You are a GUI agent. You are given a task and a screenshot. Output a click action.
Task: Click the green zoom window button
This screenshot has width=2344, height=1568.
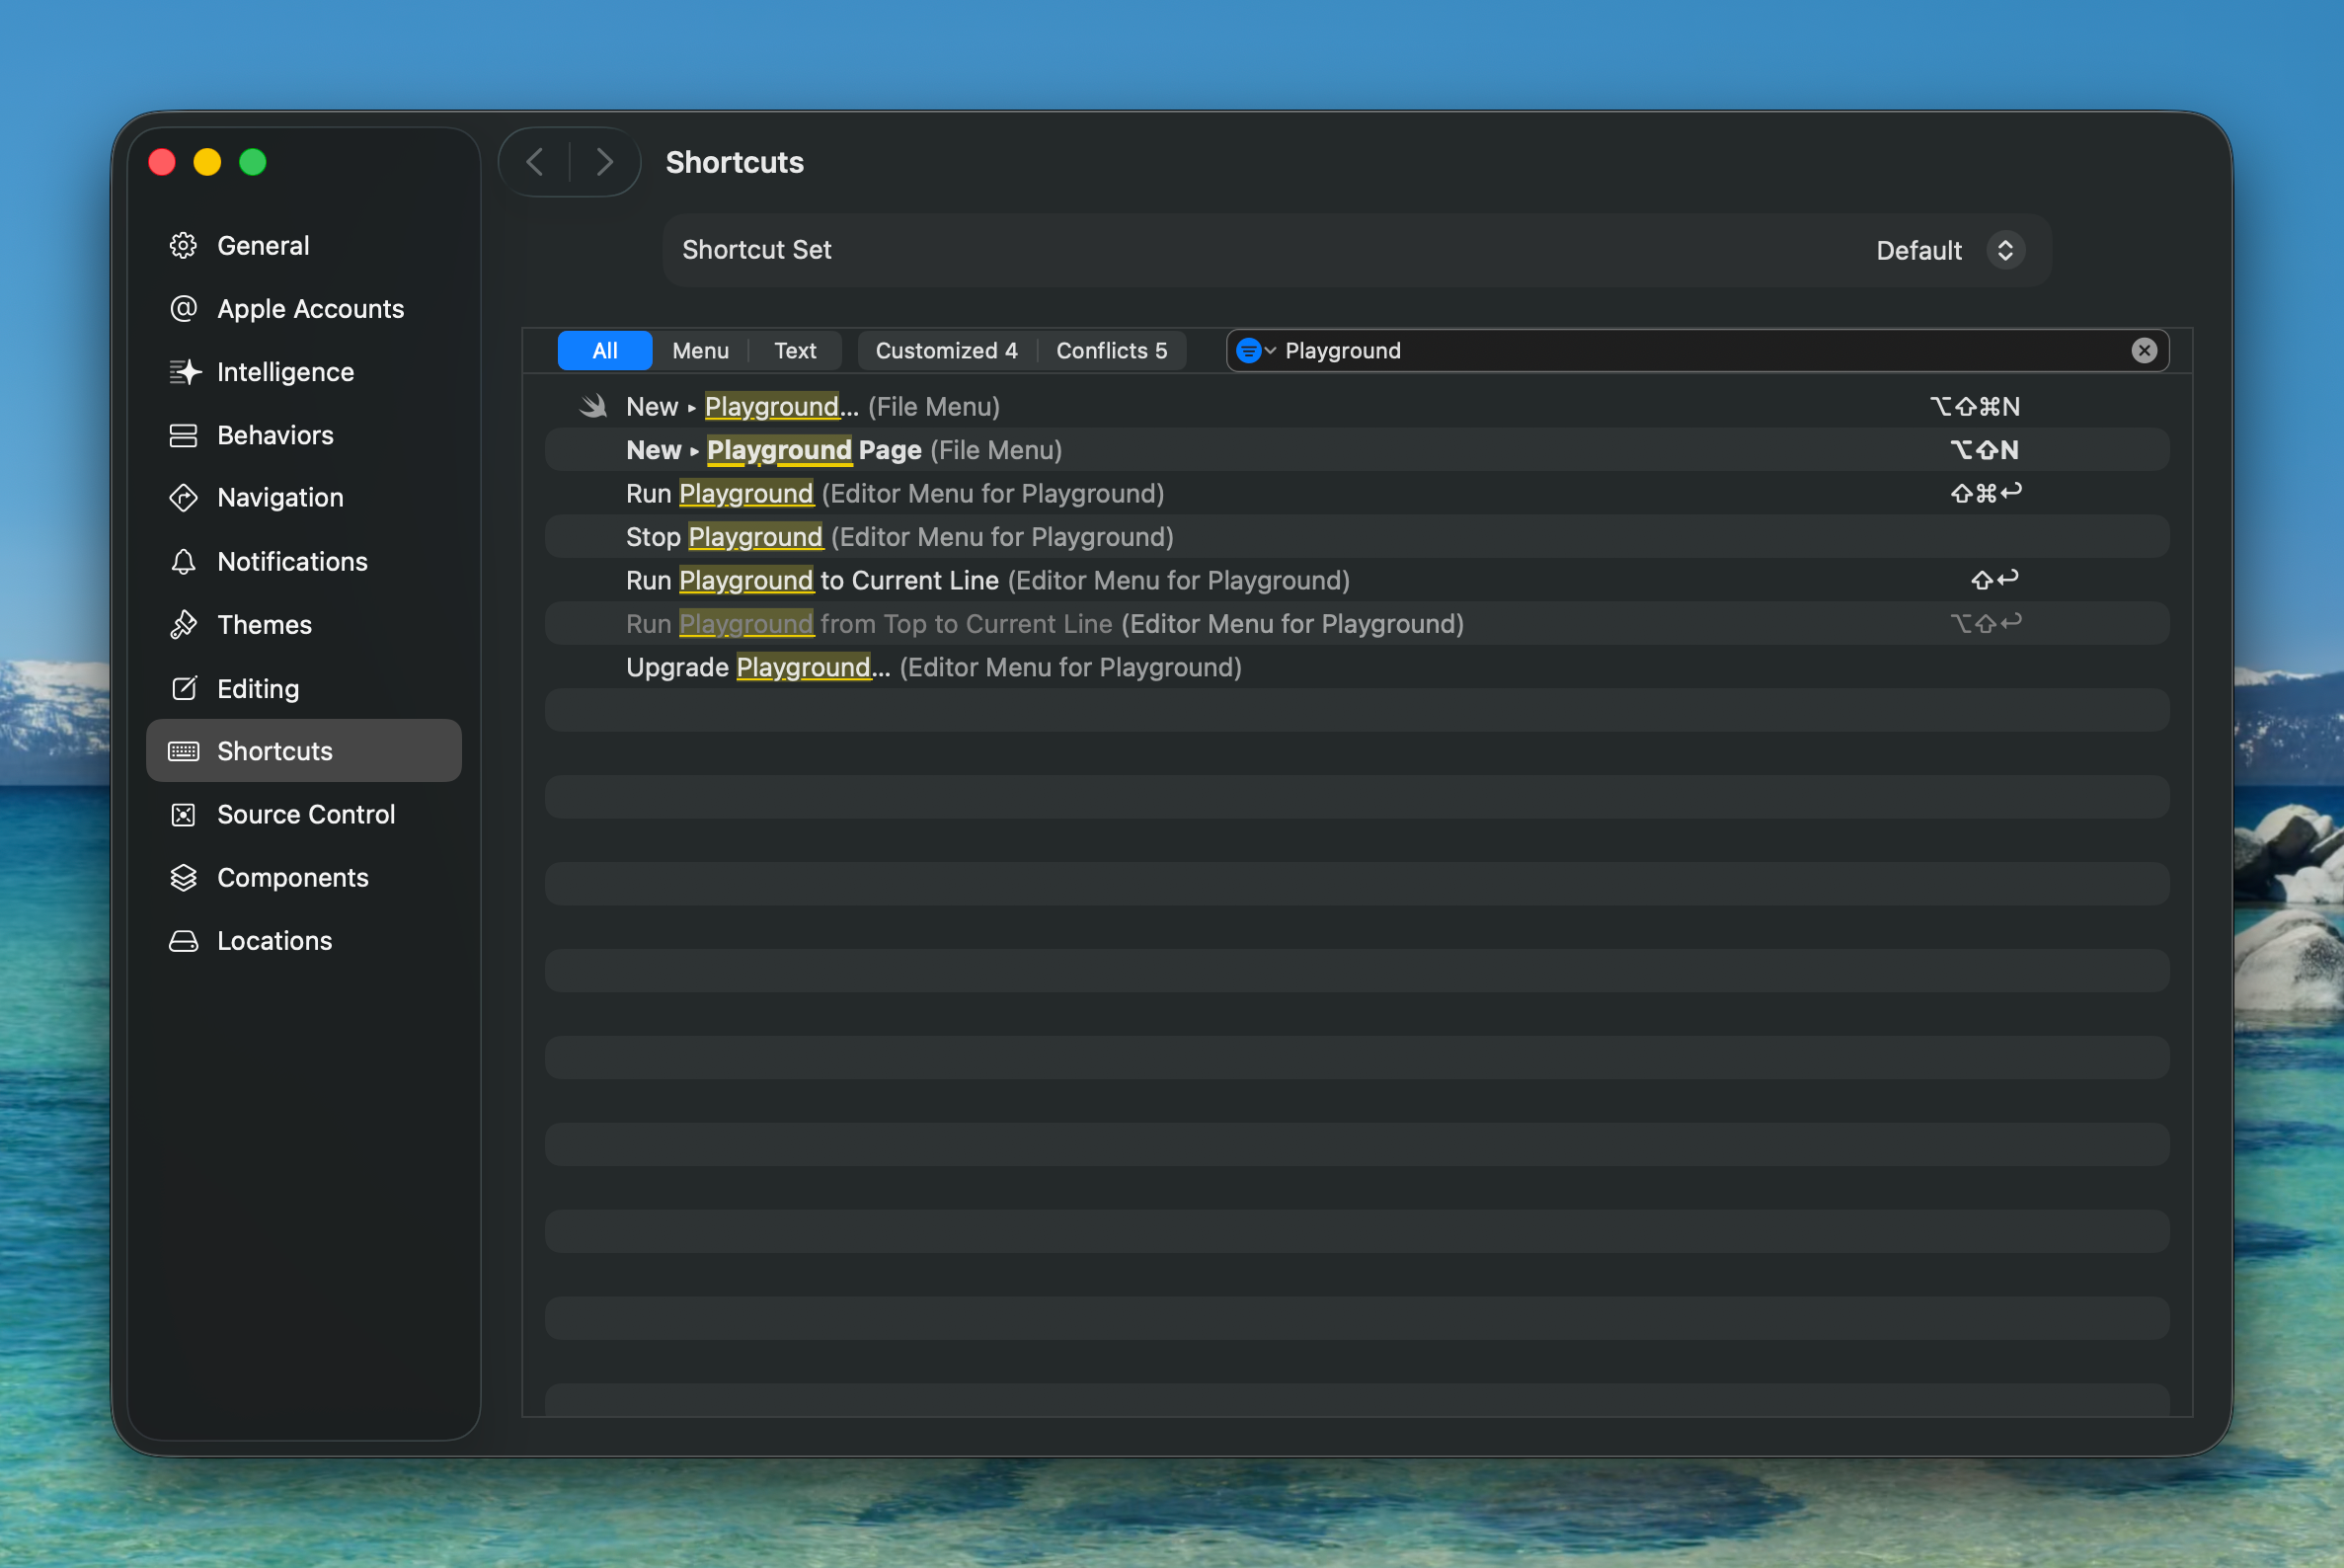253,162
